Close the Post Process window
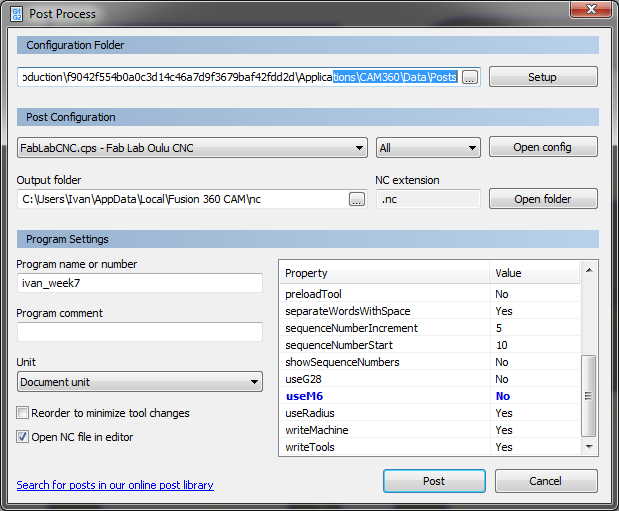The height and width of the screenshot is (511, 619). tap(591, 9)
